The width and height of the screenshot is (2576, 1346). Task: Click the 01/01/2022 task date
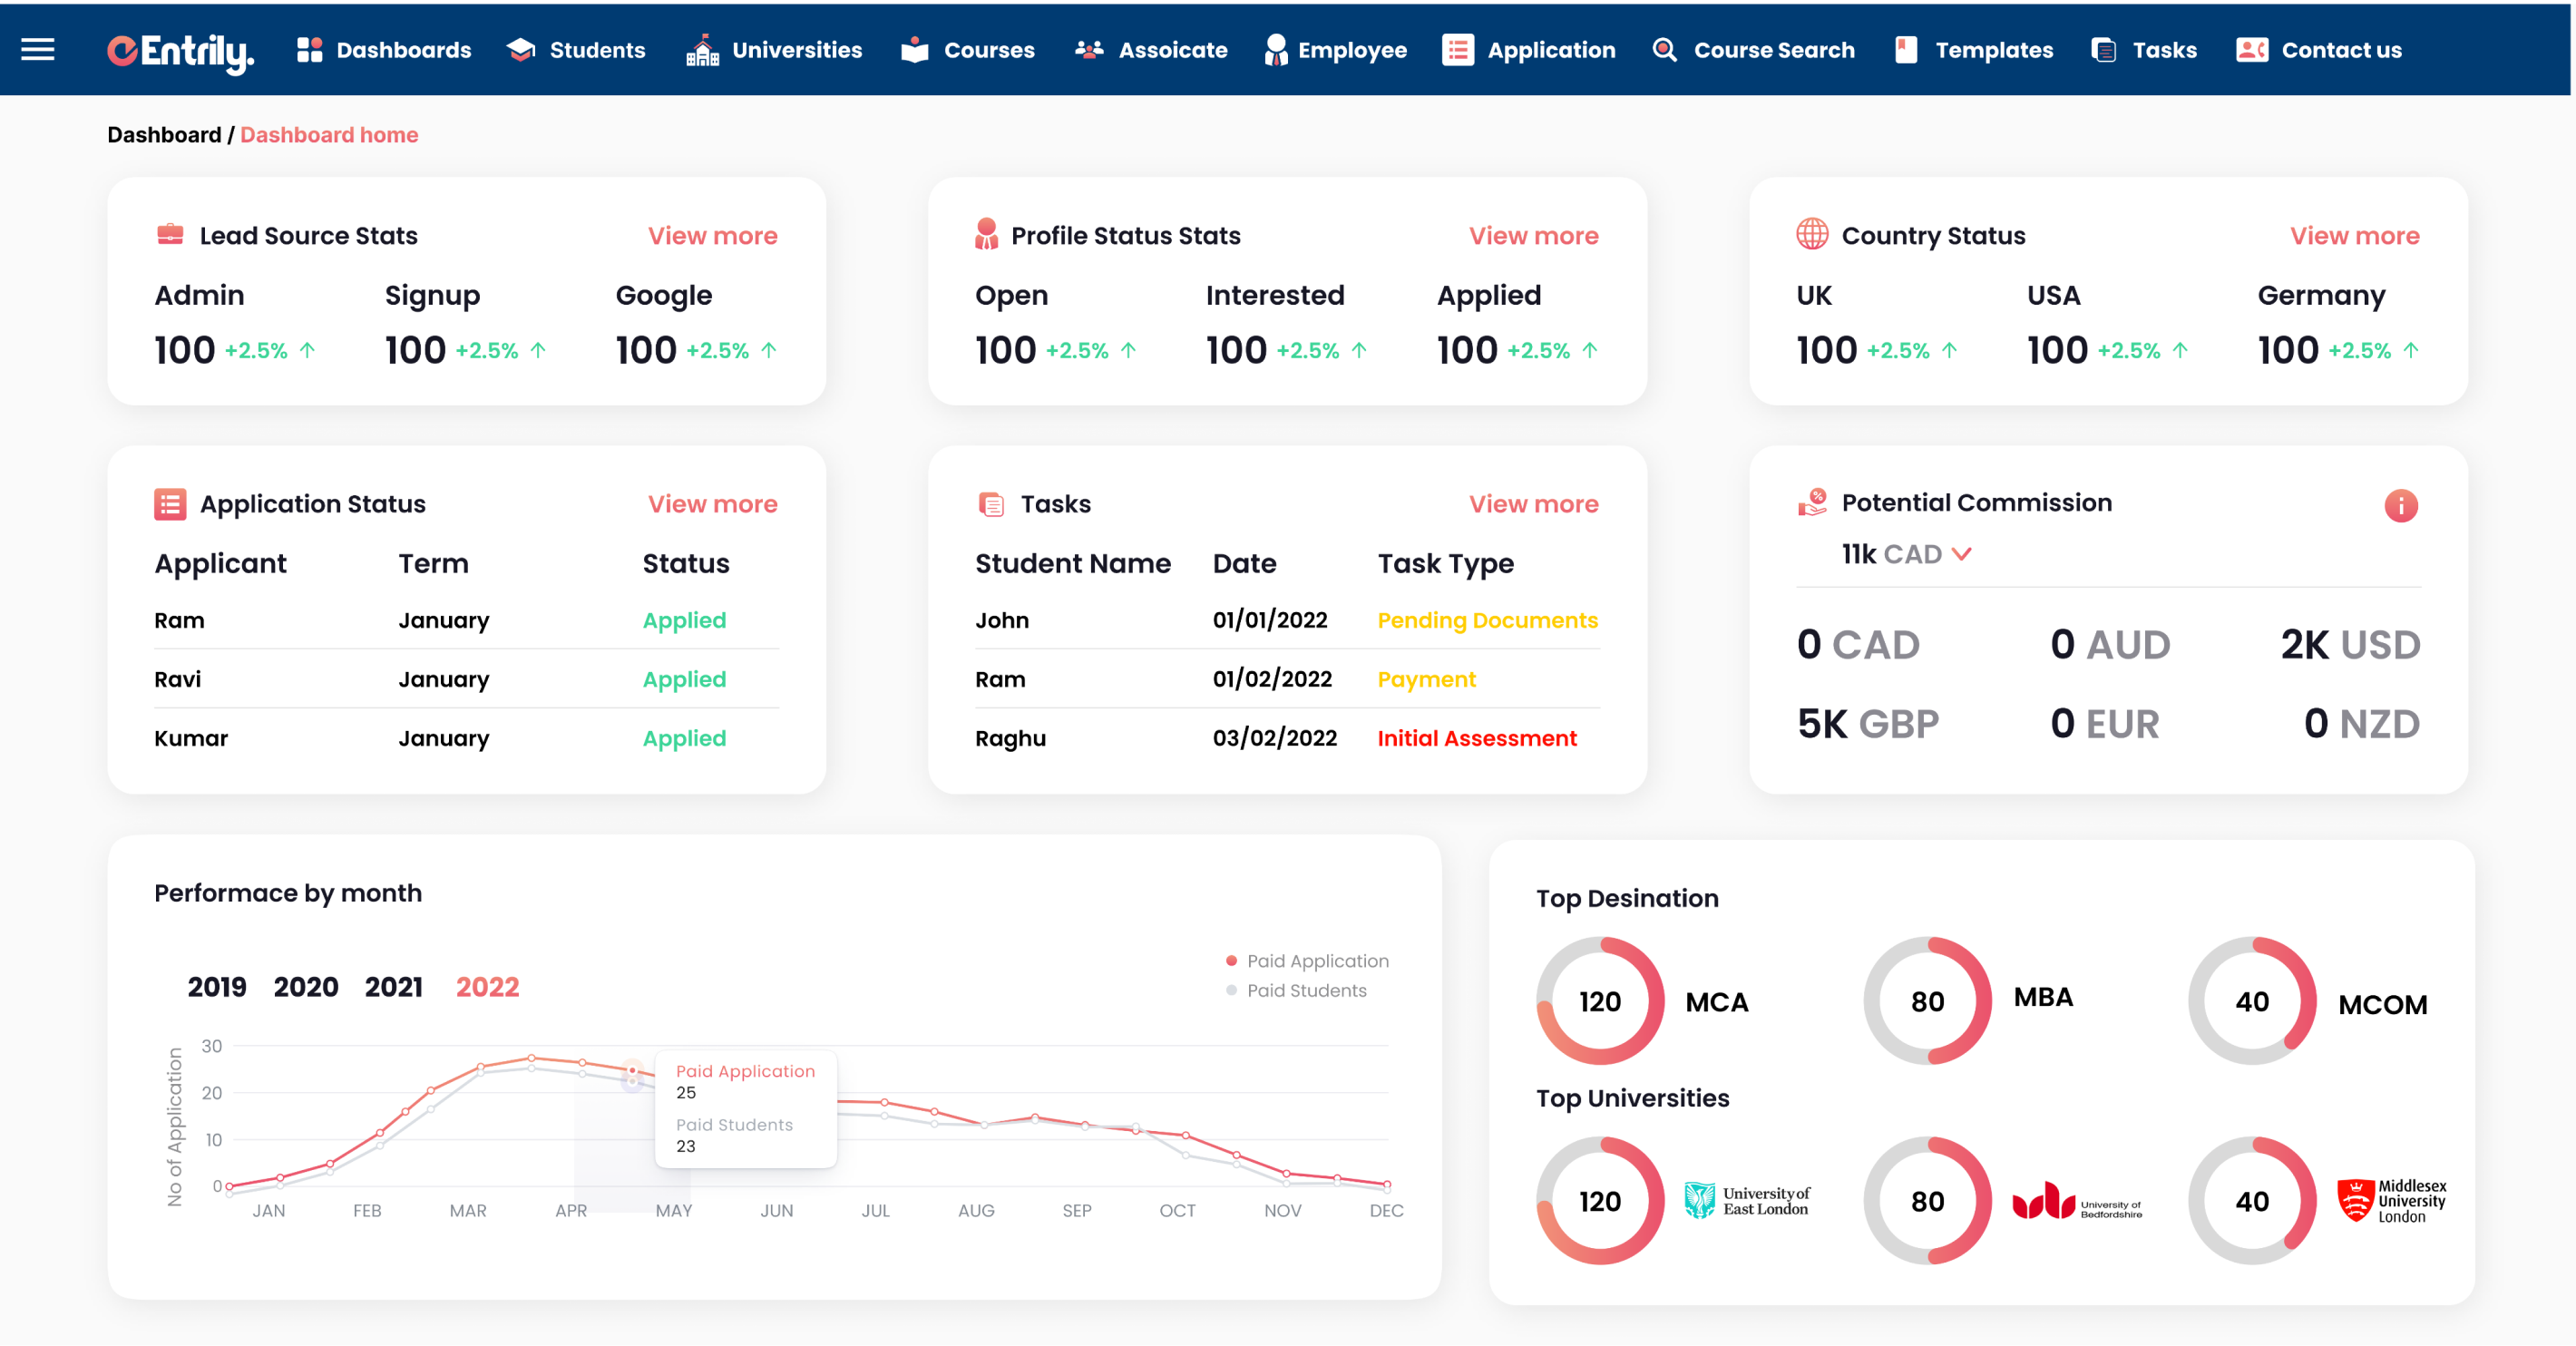1270,621
